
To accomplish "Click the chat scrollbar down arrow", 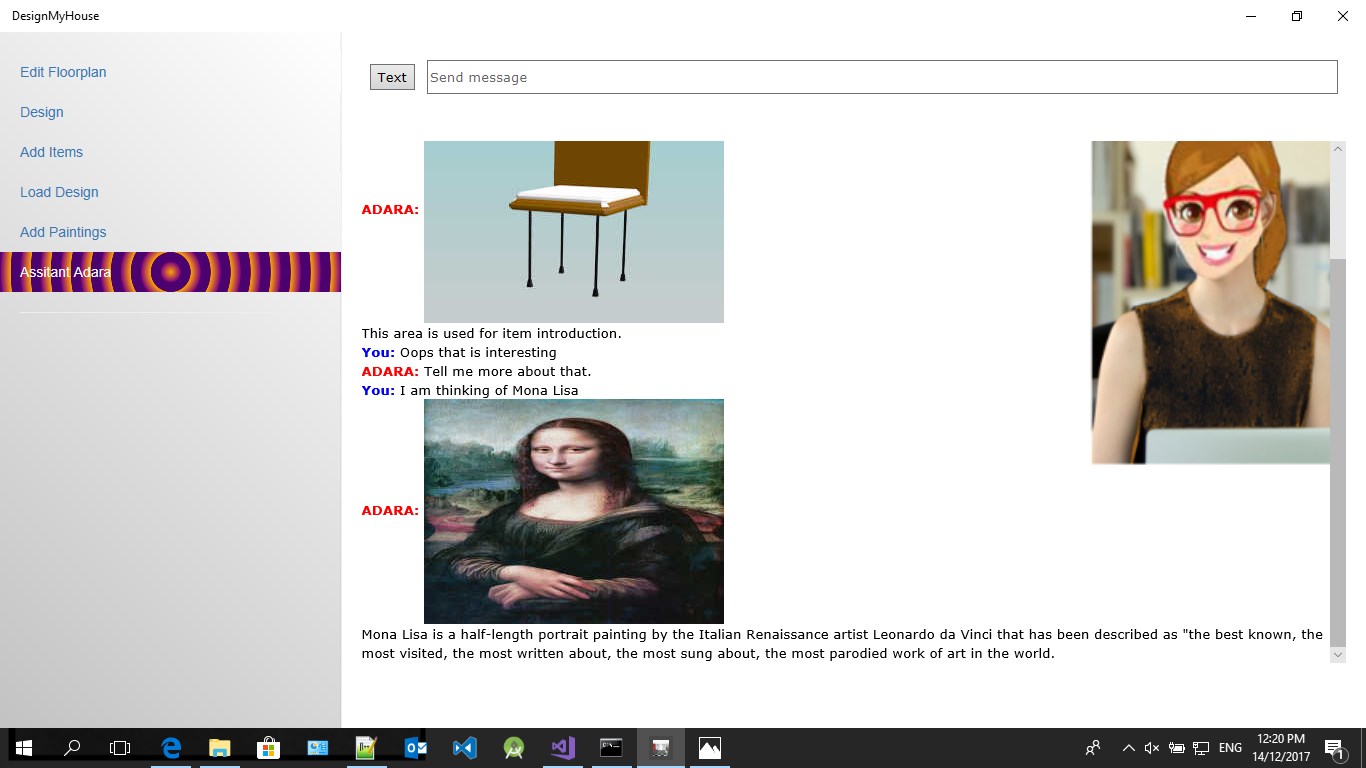I will click(1338, 654).
